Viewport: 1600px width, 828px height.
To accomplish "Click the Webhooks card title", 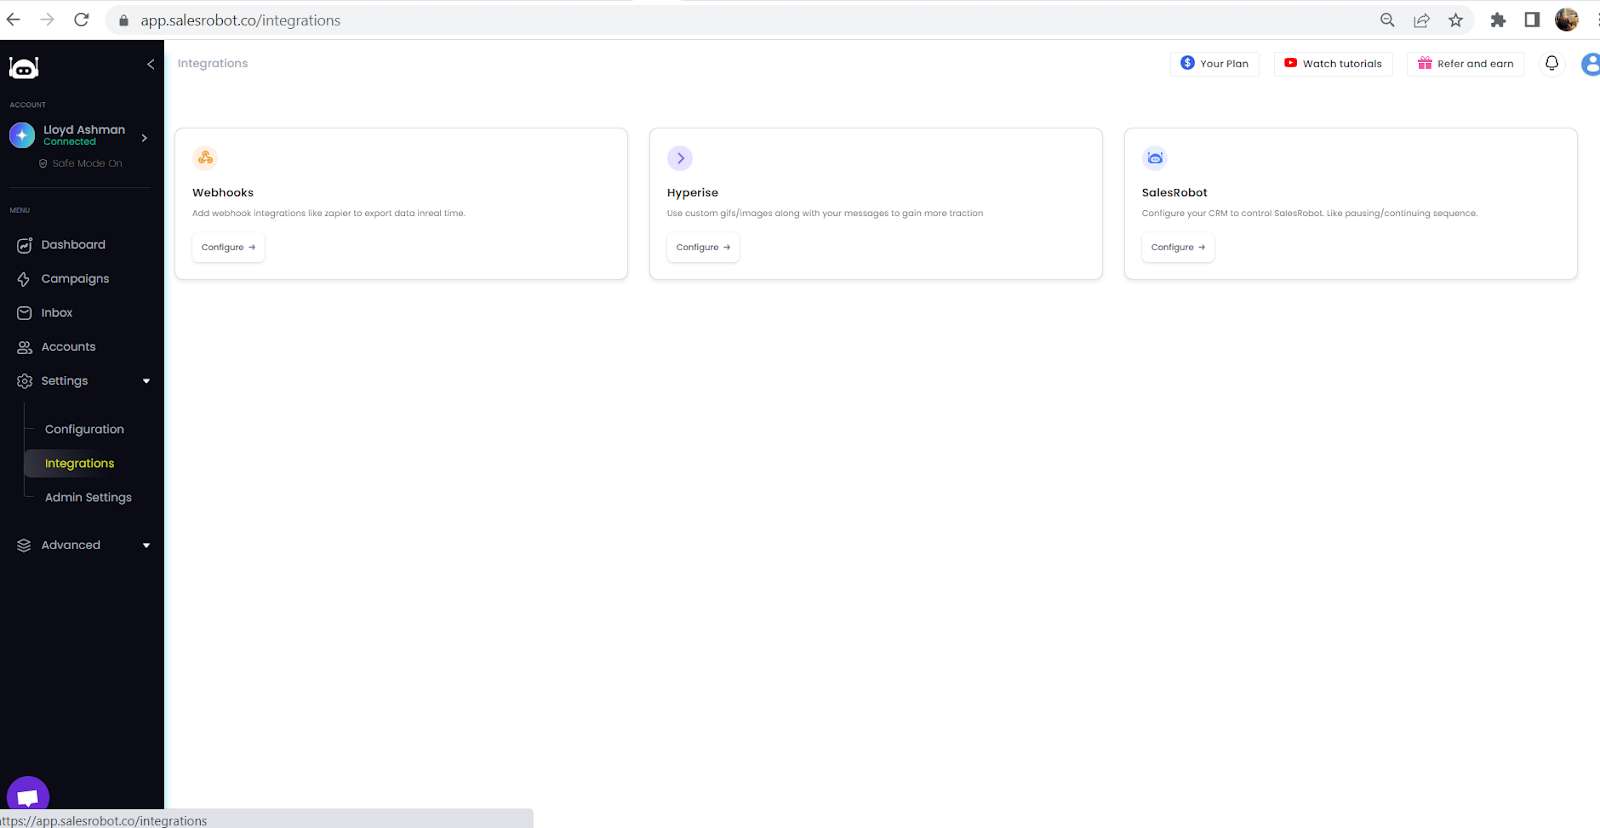I will pyautogui.click(x=223, y=192).
